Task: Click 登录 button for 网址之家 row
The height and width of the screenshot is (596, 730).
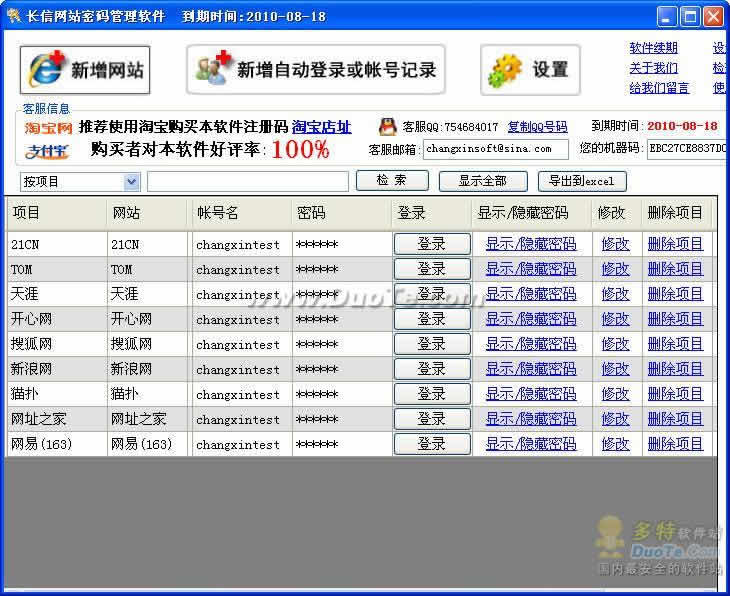Action: (x=432, y=420)
